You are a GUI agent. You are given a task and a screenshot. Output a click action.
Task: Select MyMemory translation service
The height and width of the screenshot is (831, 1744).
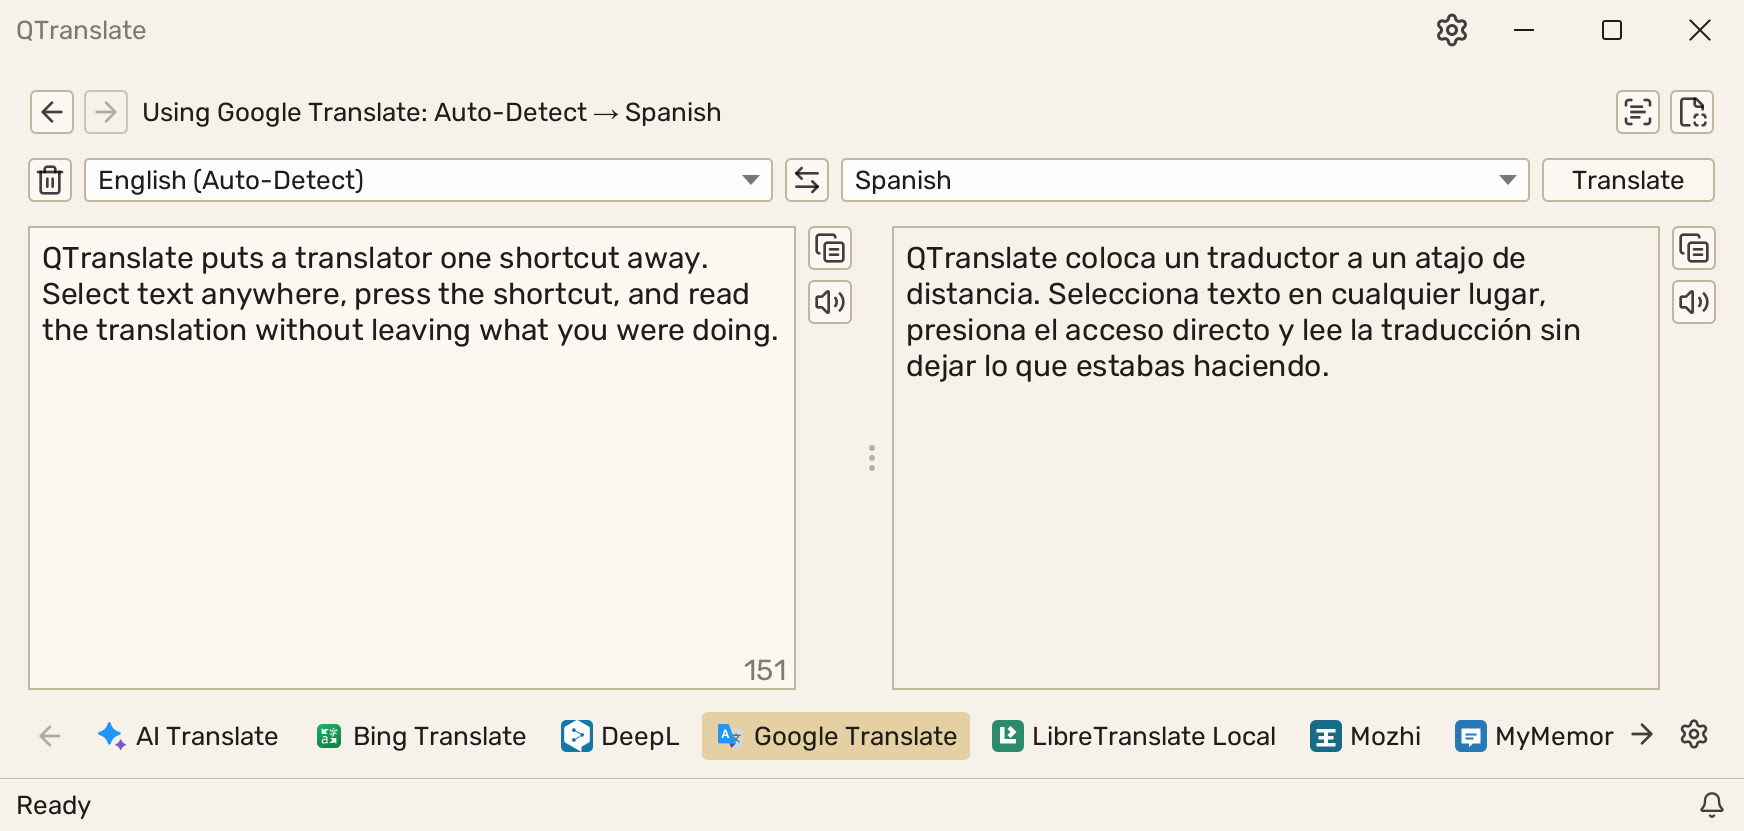pyautogui.click(x=1534, y=736)
